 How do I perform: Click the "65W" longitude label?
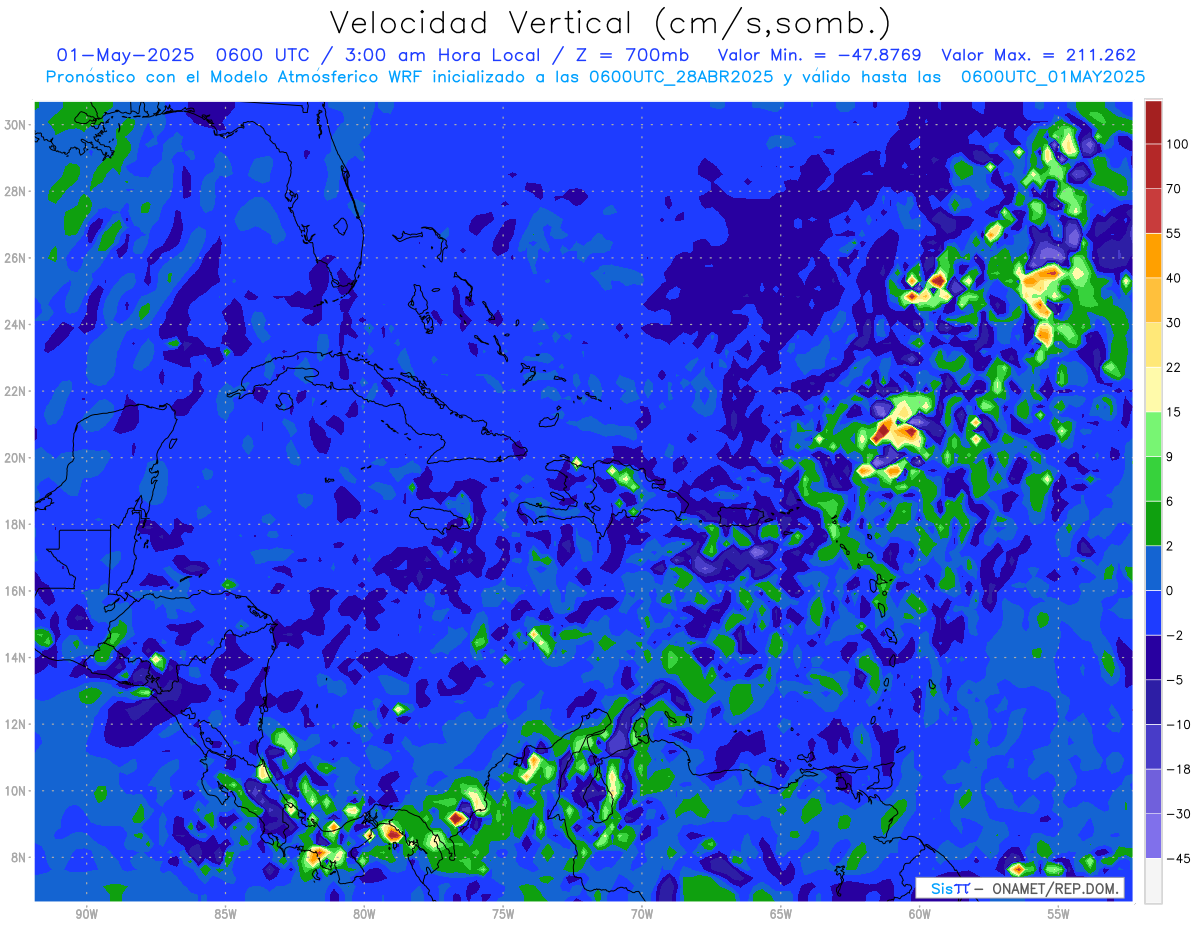pyautogui.click(x=781, y=913)
